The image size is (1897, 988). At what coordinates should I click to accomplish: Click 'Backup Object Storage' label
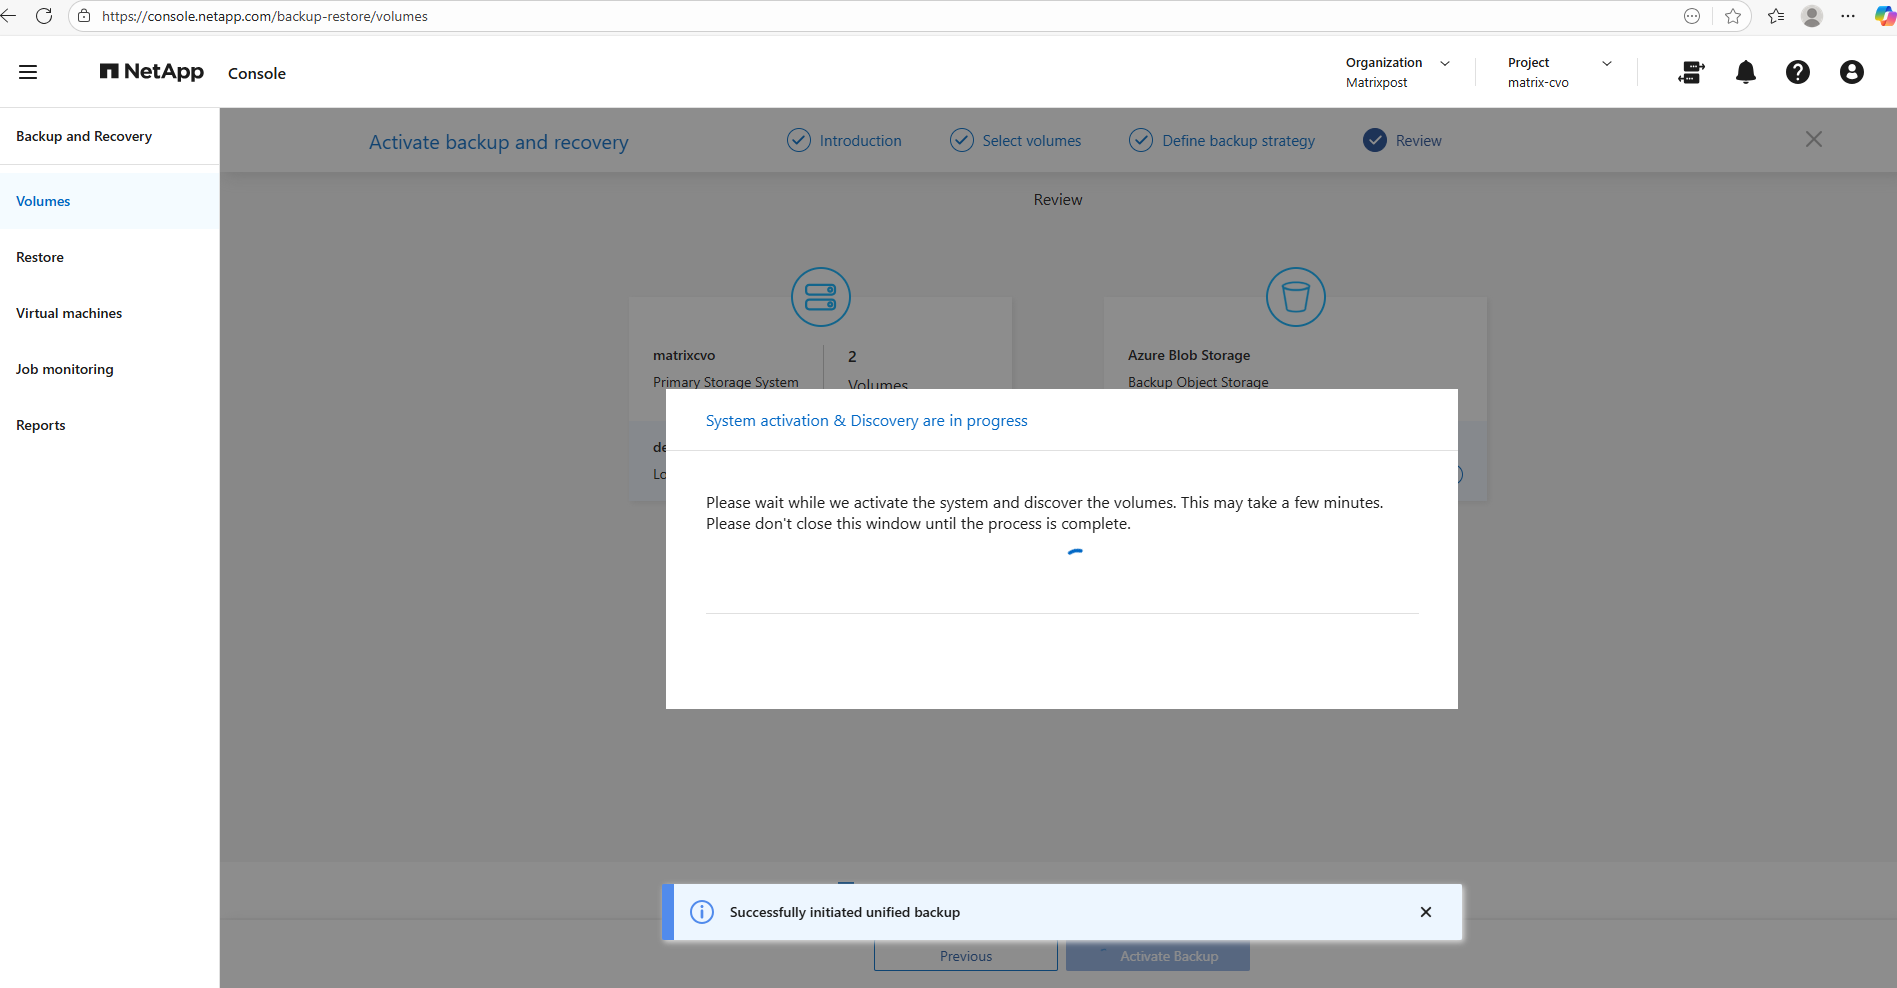1198,382
